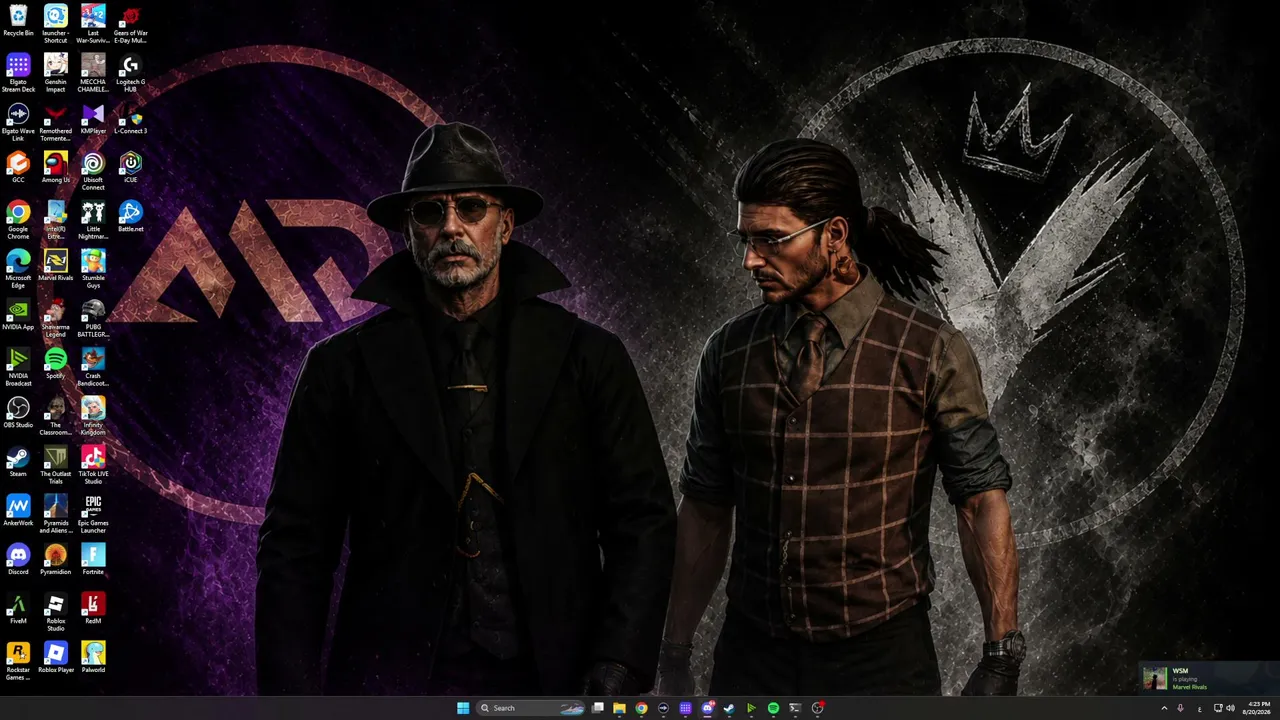Select the Infinity Kingdom desktop icon
The height and width of the screenshot is (720, 1280).
[93, 416]
